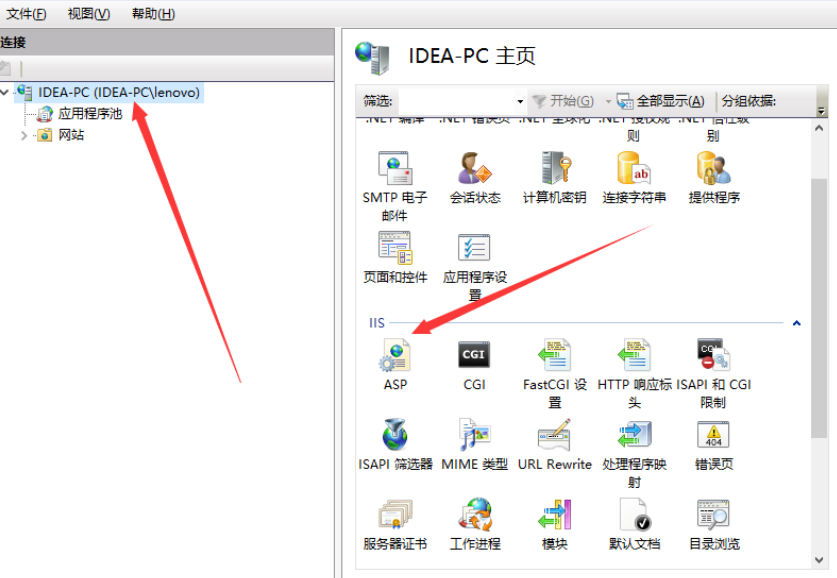Click 全部显示(A) button
The image size is (837, 578).
coord(660,101)
